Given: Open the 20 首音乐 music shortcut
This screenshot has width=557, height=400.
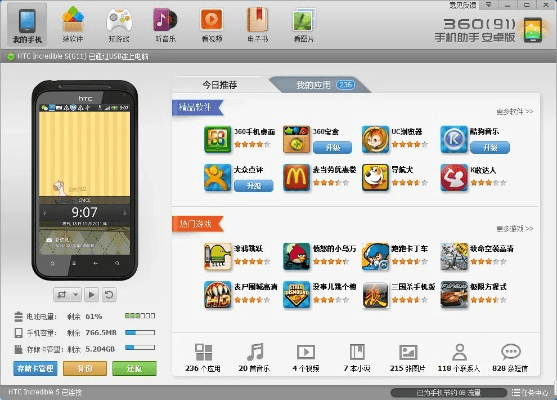Looking at the screenshot, I should 254,358.
